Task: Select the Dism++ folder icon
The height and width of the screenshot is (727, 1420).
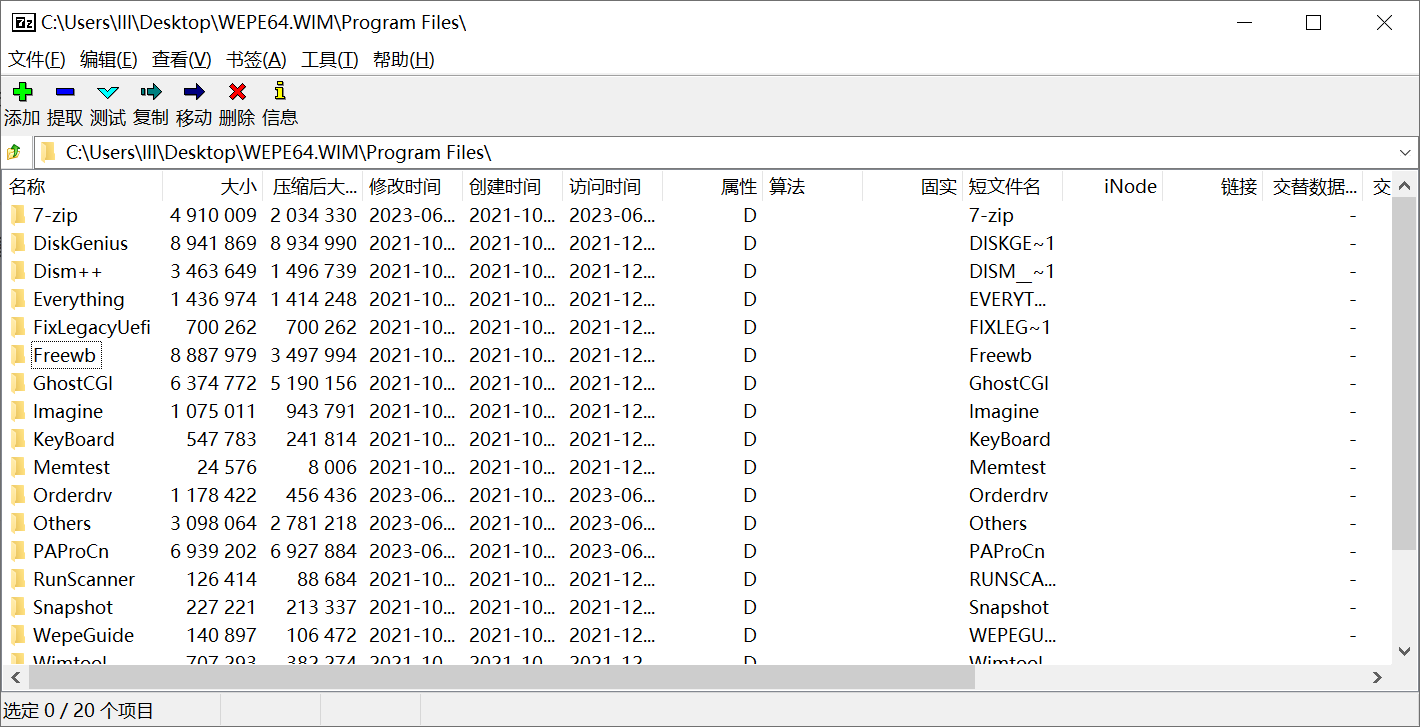Action: click(19, 271)
